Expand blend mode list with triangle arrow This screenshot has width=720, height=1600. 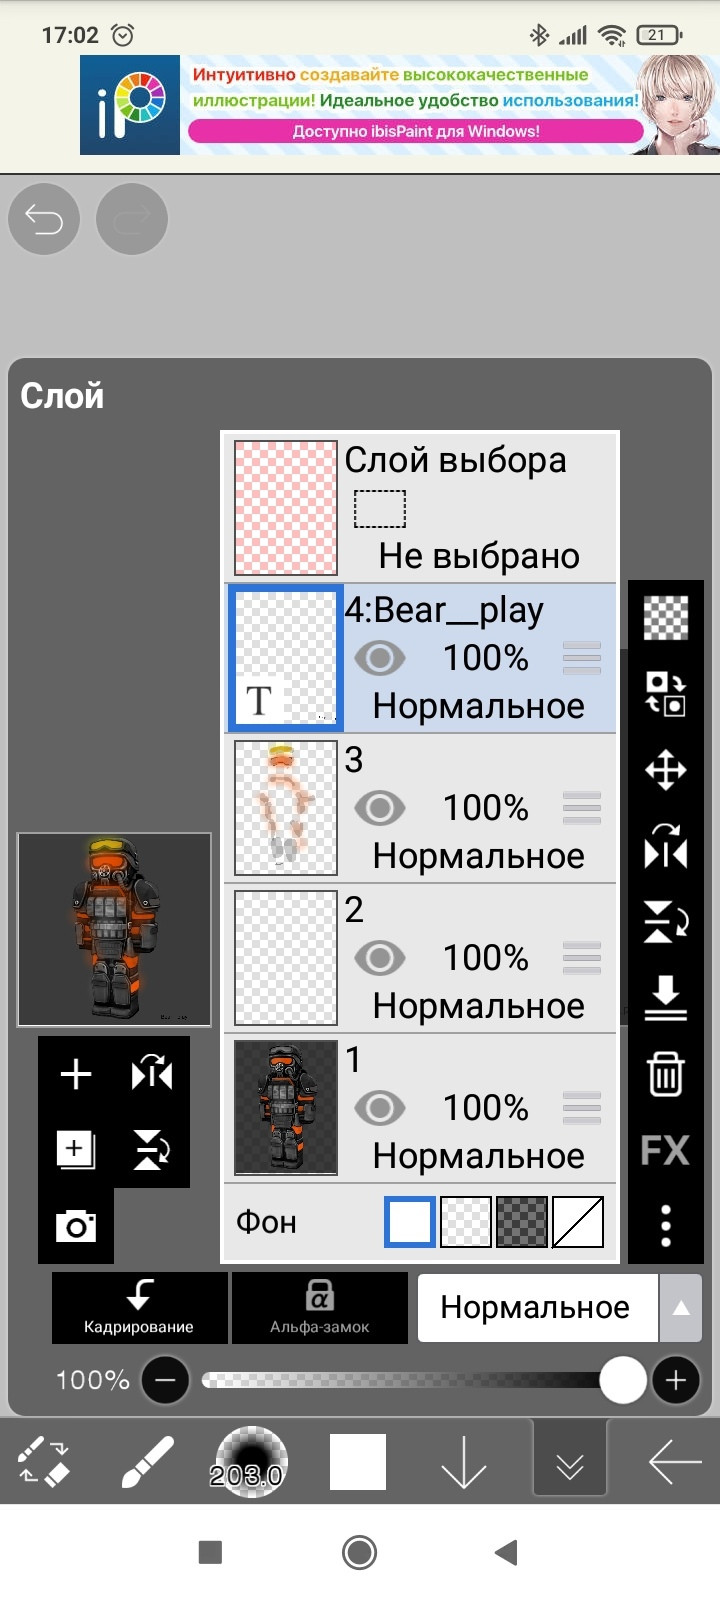click(x=681, y=1308)
